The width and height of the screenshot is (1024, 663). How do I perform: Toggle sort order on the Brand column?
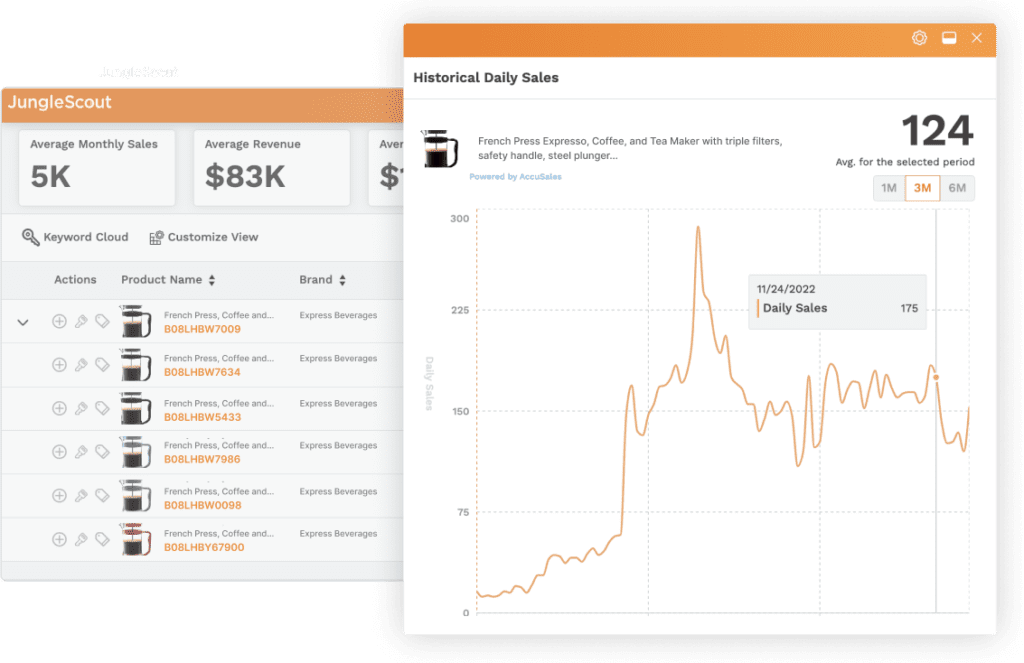coord(340,280)
